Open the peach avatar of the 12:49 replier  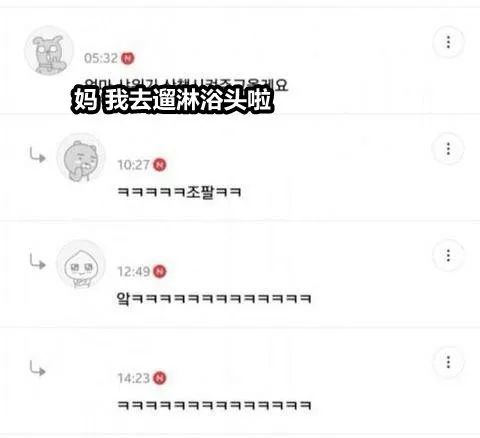coord(81,264)
